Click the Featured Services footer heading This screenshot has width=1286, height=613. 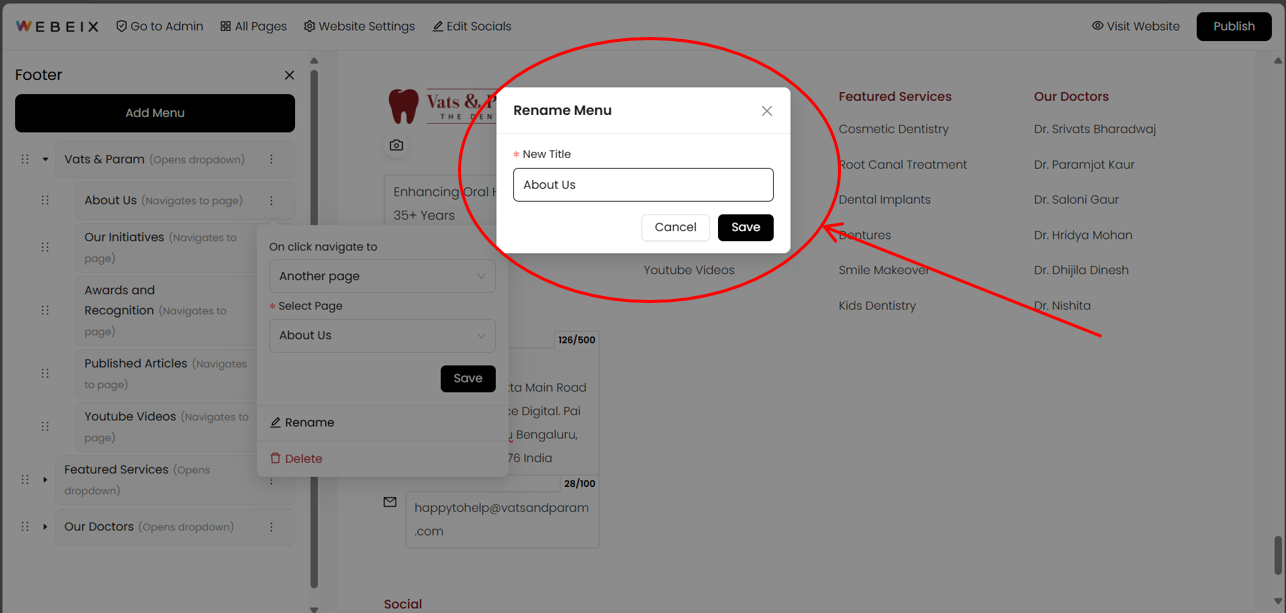tap(895, 97)
